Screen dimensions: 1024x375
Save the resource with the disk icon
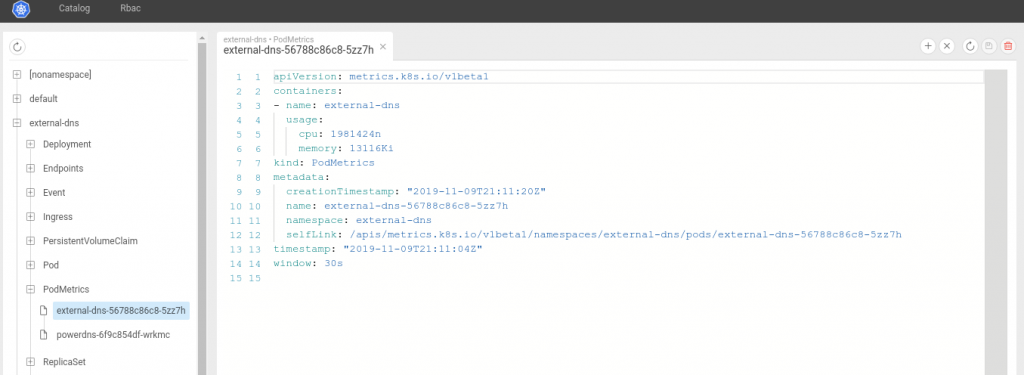(x=989, y=46)
